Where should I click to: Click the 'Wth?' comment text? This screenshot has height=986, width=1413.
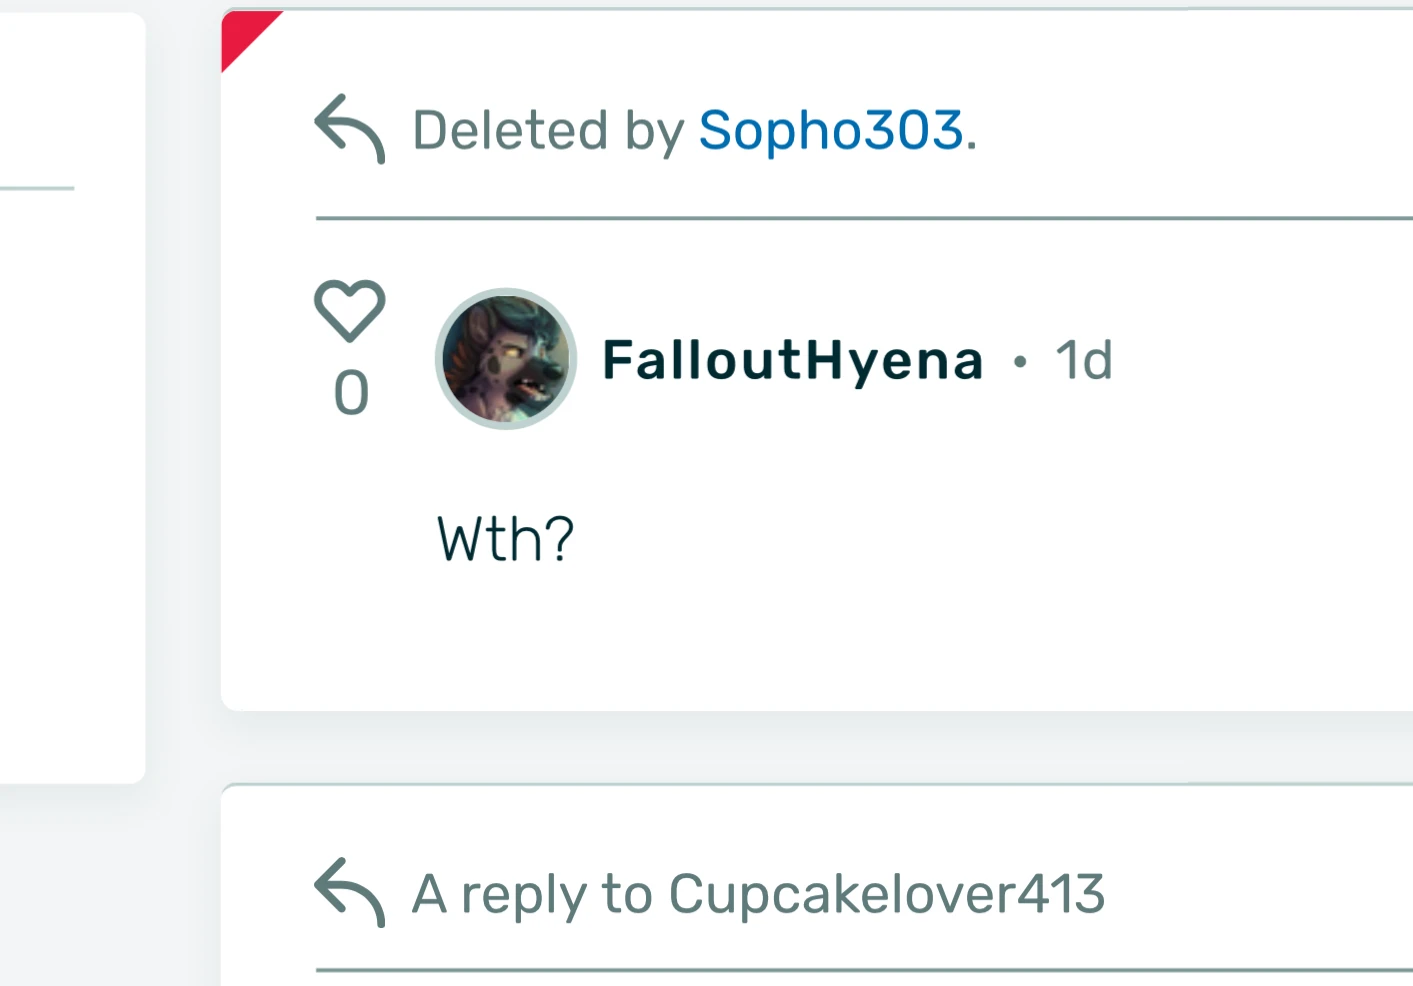(x=506, y=540)
